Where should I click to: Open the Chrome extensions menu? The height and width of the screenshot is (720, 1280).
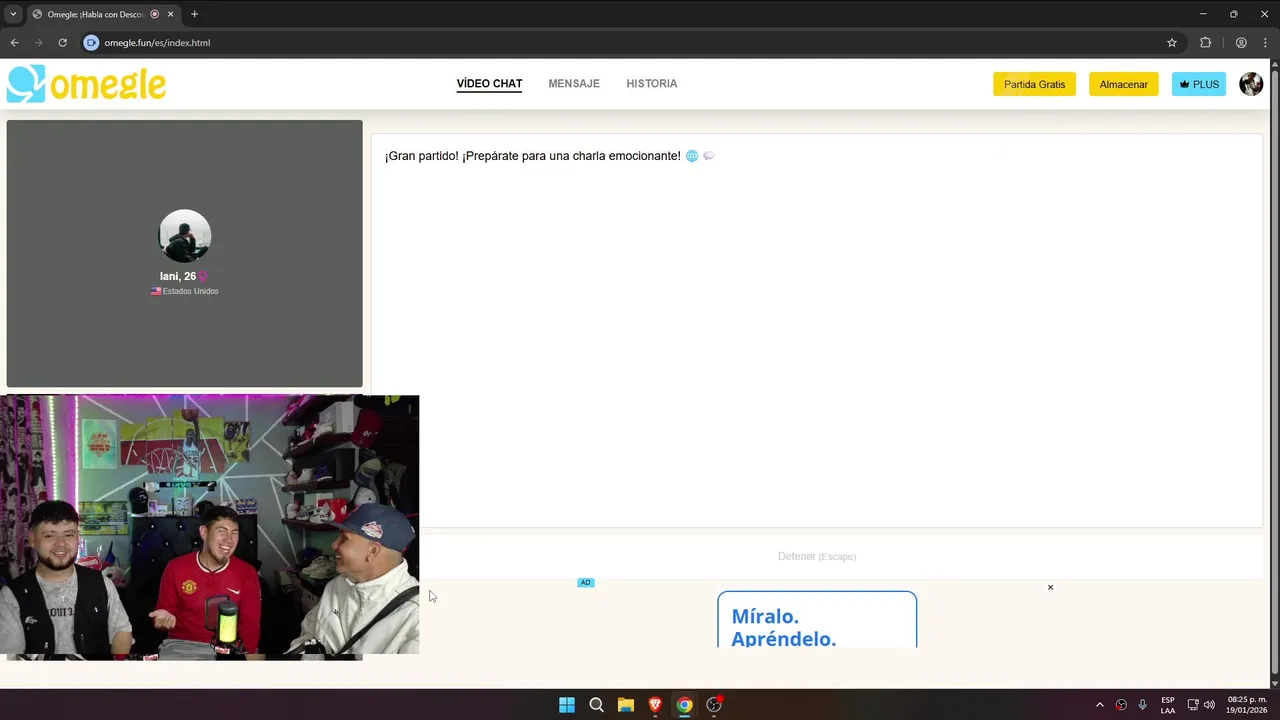(x=1205, y=43)
